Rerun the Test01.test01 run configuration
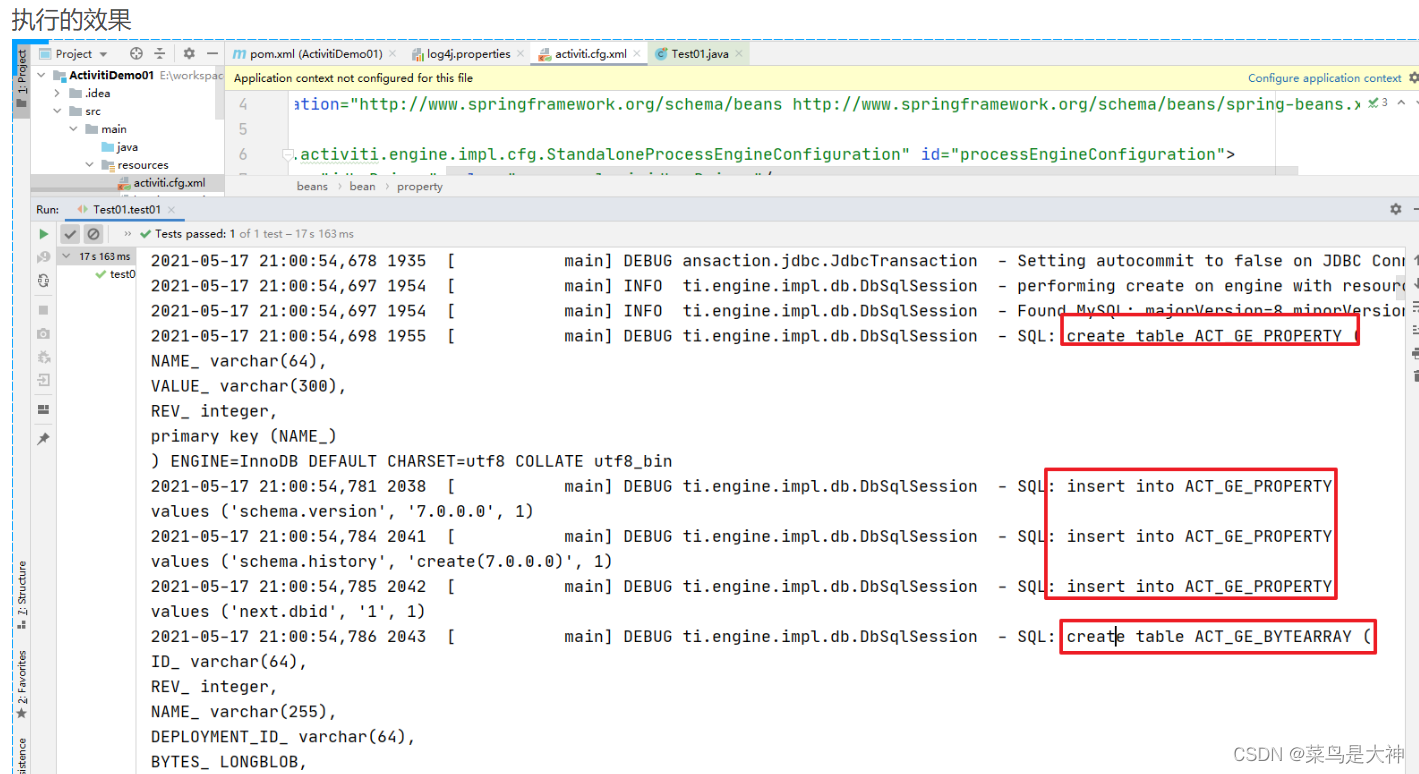Screen dimensions: 1419x774 pos(44,233)
